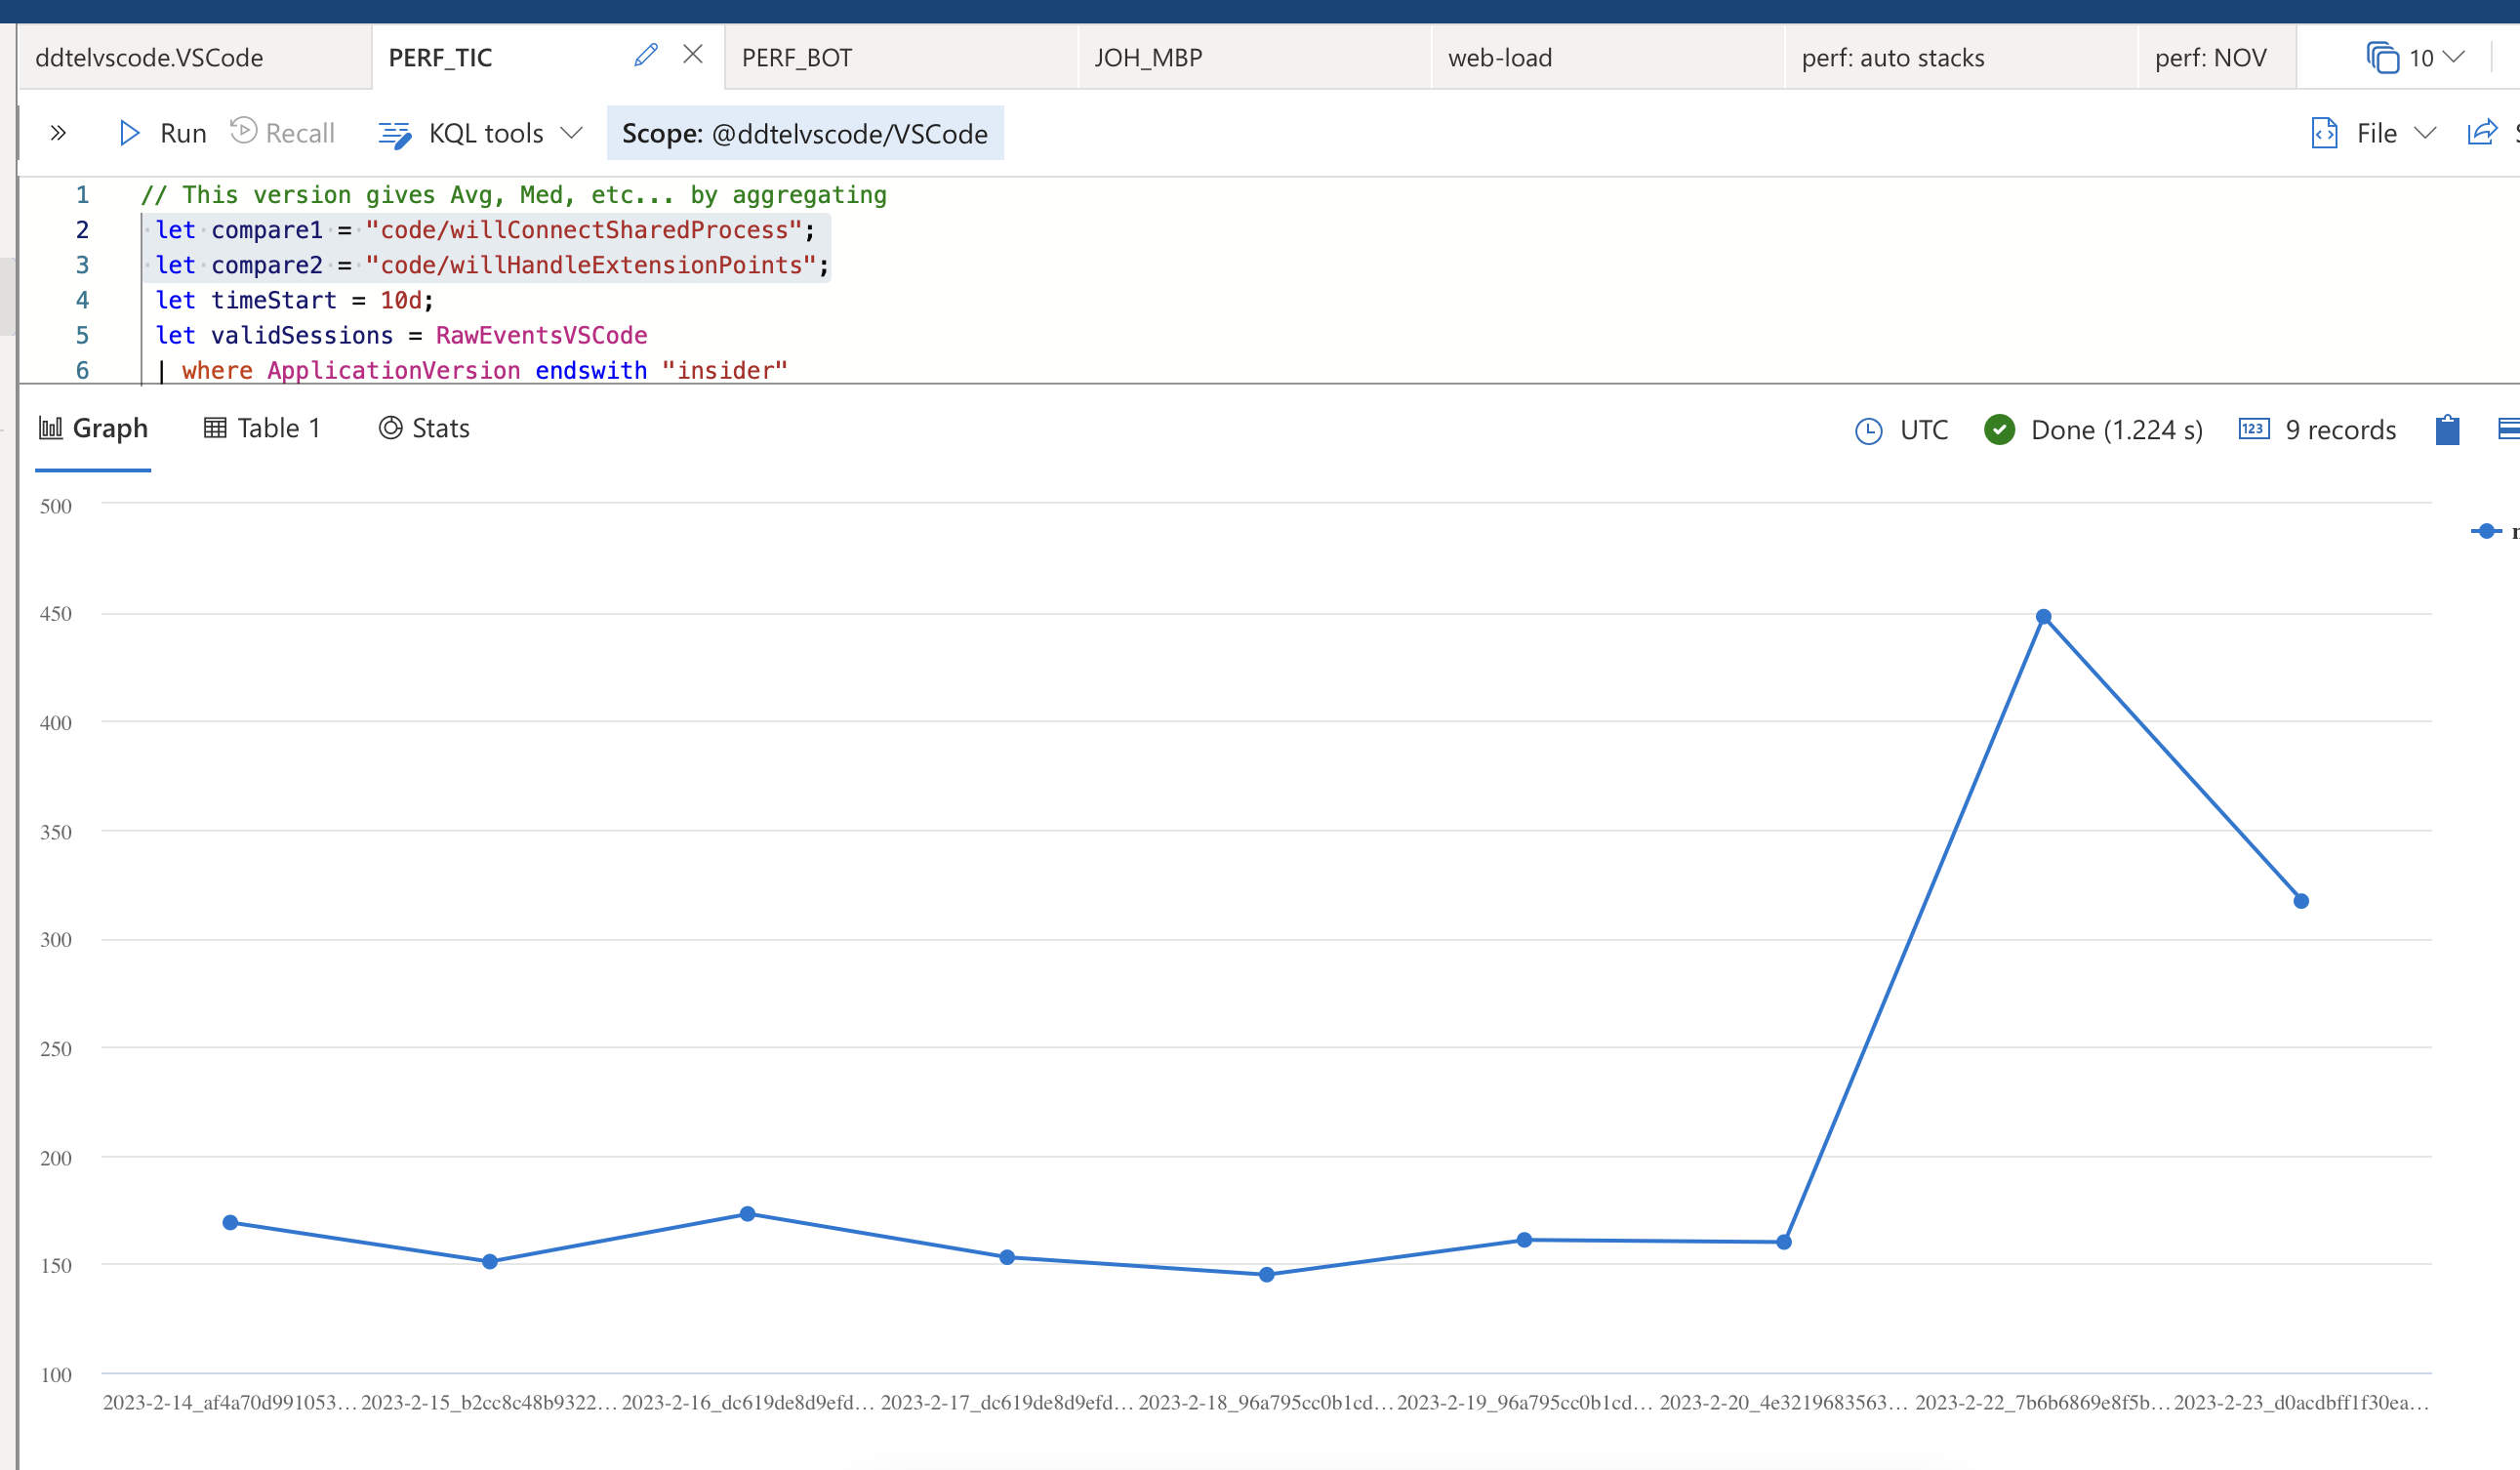The image size is (2520, 1470).
Task: Select the 450 peak data point on the chart
Action: pyautogui.click(x=2042, y=617)
